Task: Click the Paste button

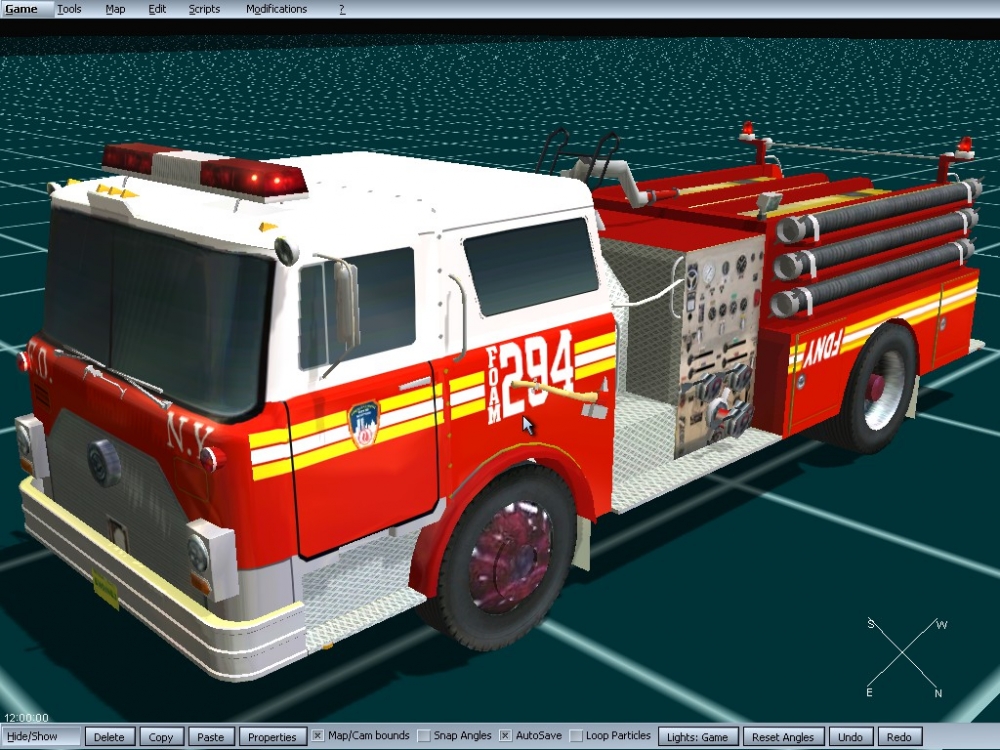Action: click(x=210, y=737)
